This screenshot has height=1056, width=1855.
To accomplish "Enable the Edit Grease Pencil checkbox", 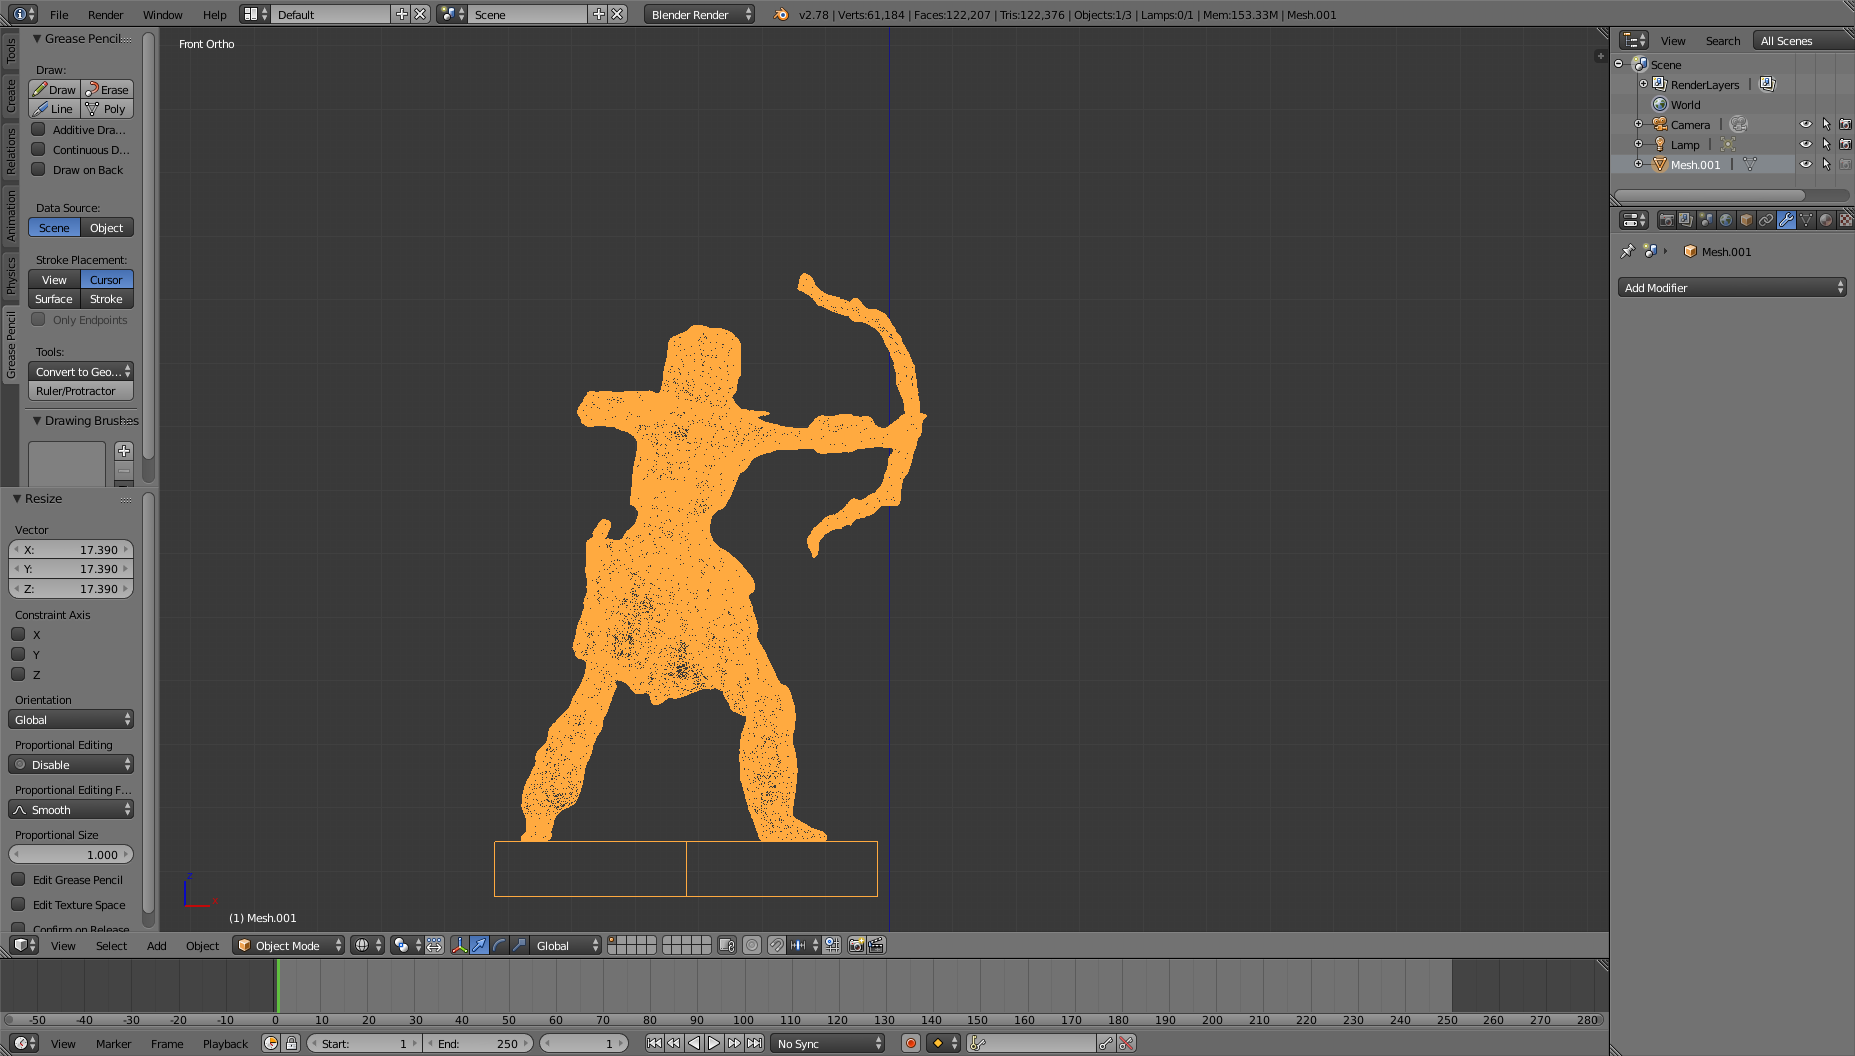I will (18, 879).
